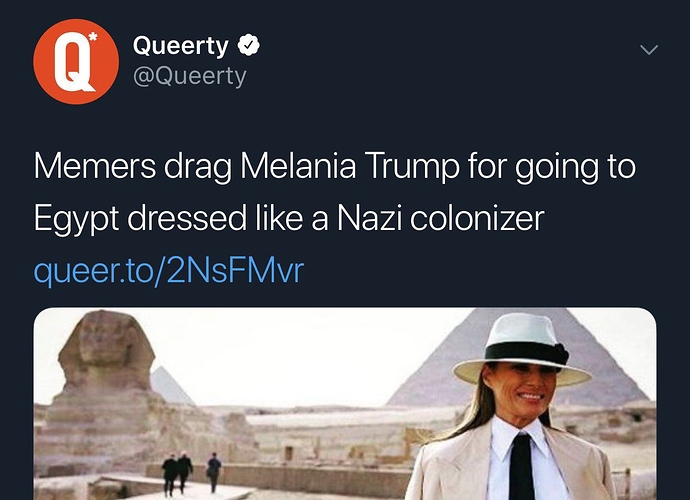Viewport: 690px width, 500px height.
Task: Click the verified checkmark badge beside Queerty
Action: [x=249, y=45]
